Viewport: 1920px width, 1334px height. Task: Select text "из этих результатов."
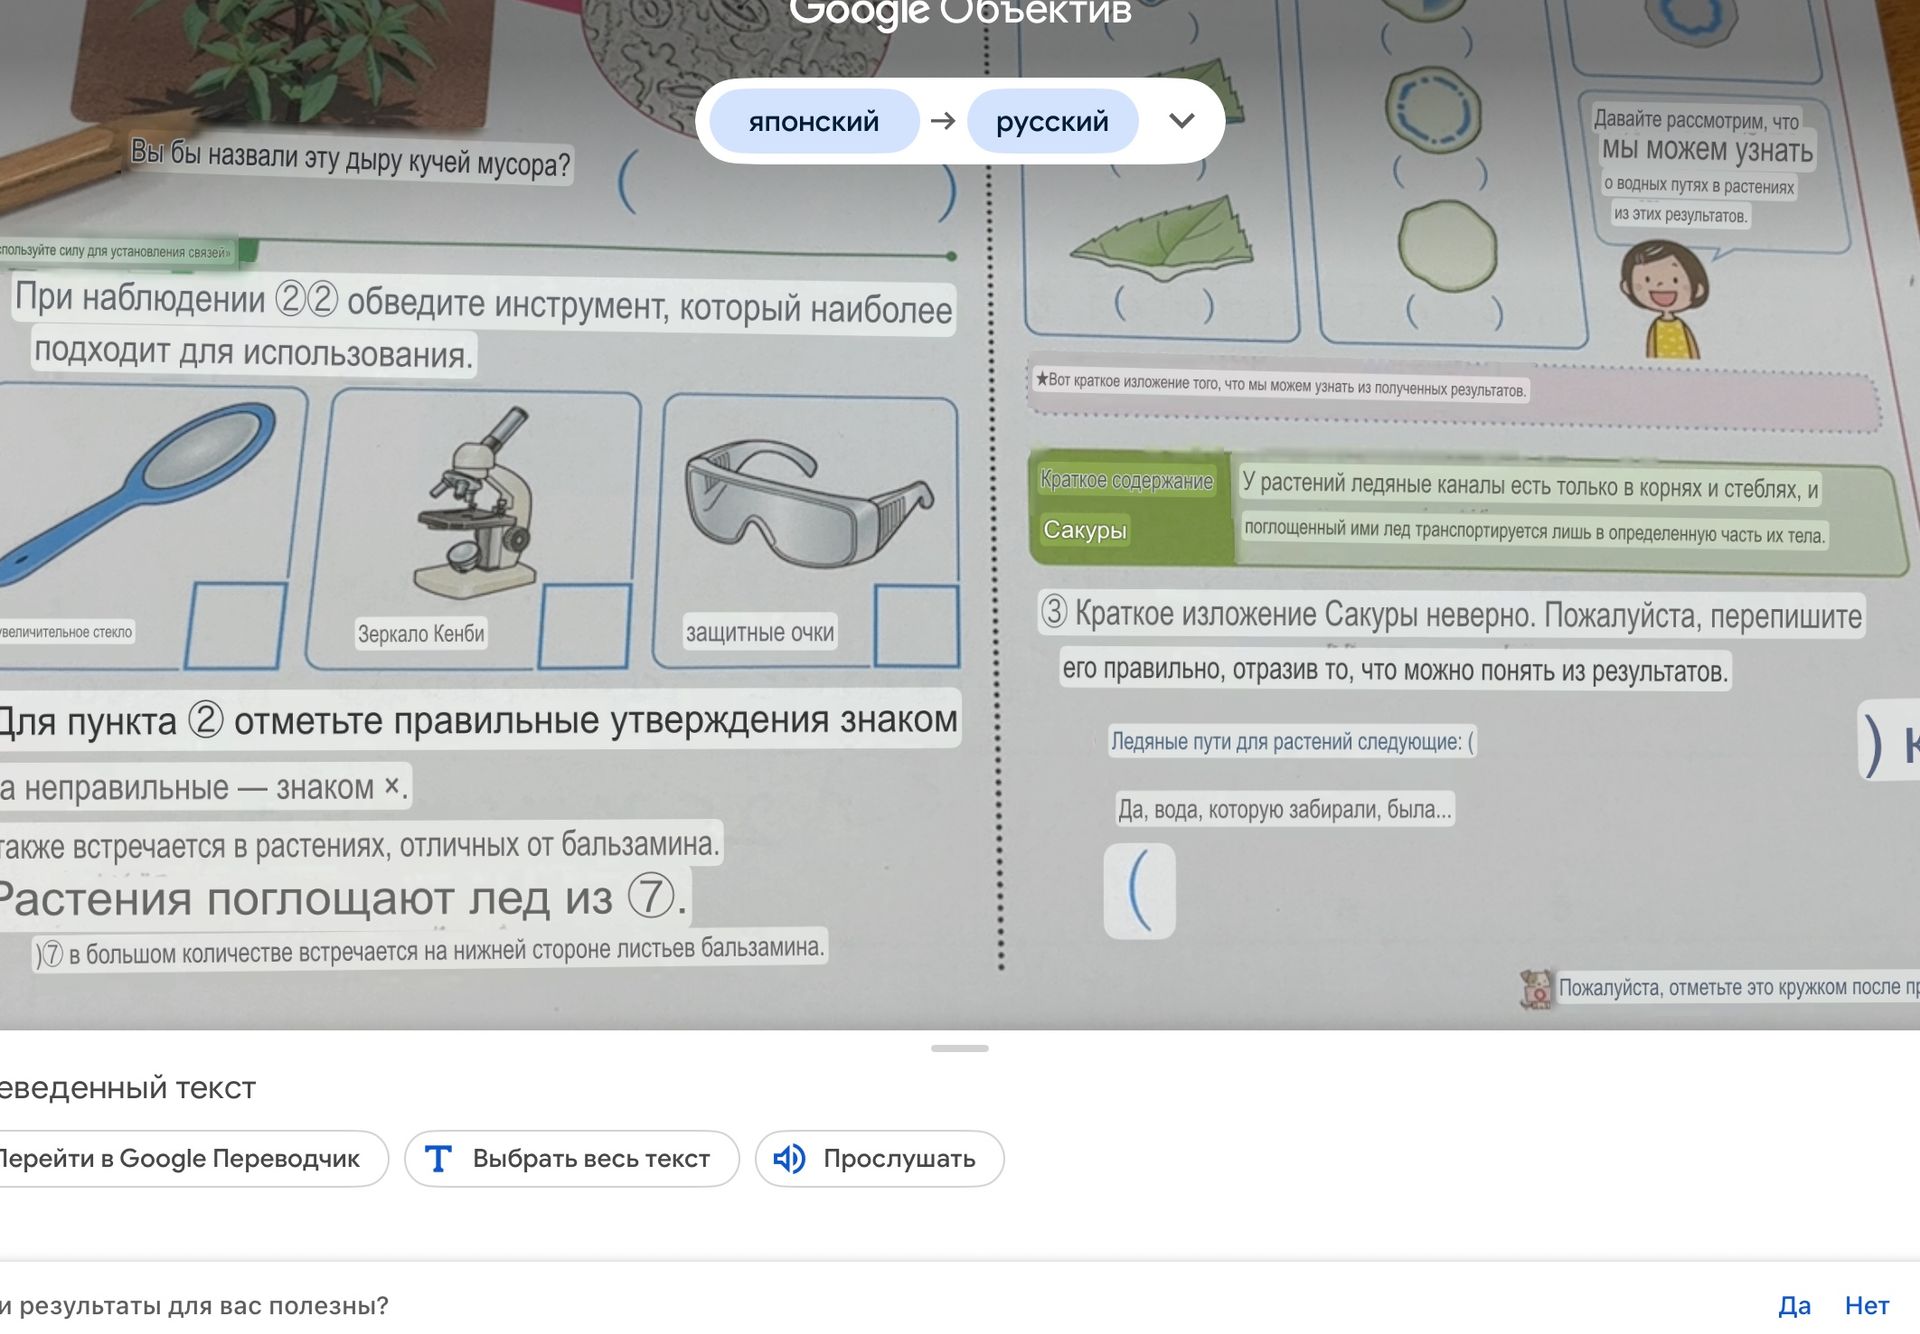pos(1680,214)
